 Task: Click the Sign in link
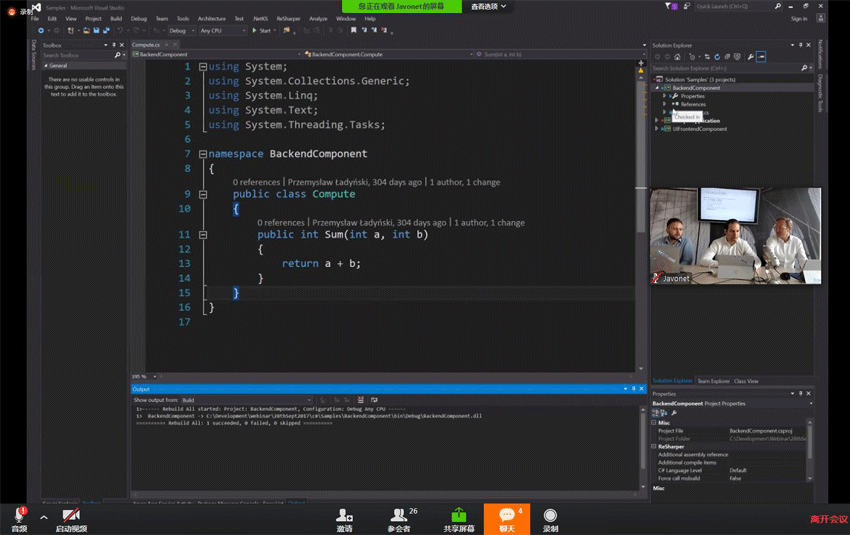point(799,19)
